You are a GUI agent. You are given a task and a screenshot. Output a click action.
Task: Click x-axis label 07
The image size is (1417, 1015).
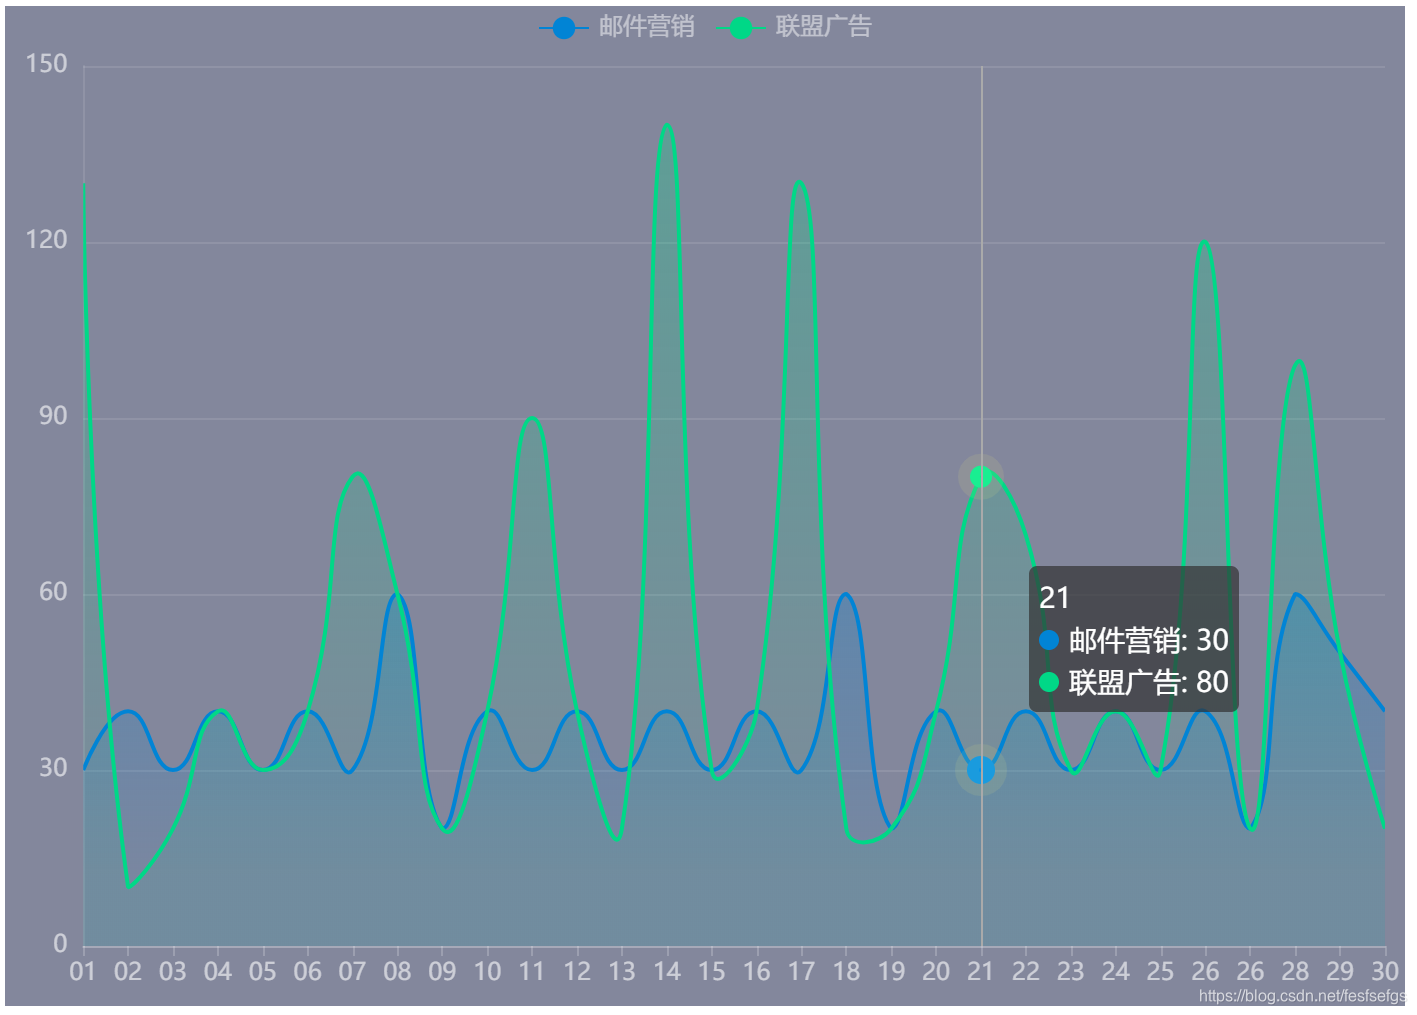(352, 971)
